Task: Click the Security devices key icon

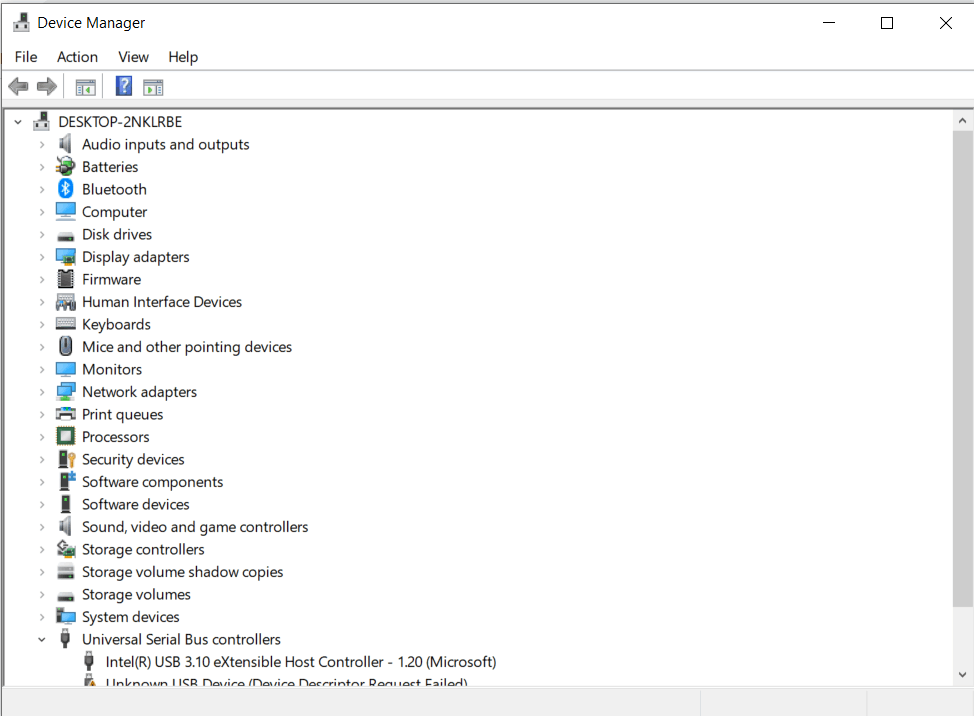Action: click(x=66, y=459)
